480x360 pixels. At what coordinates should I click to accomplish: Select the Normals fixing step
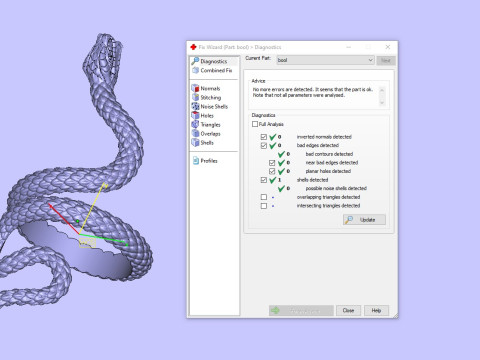[x=206, y=88]
